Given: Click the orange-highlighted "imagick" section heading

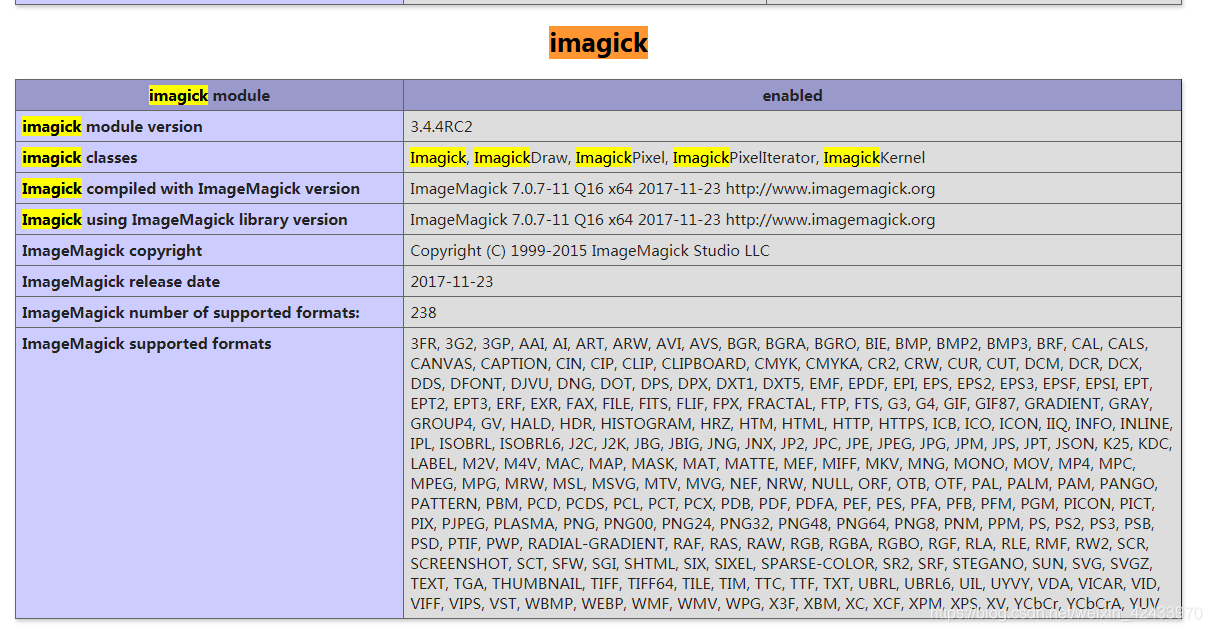Looking at the screenshot, I should (598, 43).
